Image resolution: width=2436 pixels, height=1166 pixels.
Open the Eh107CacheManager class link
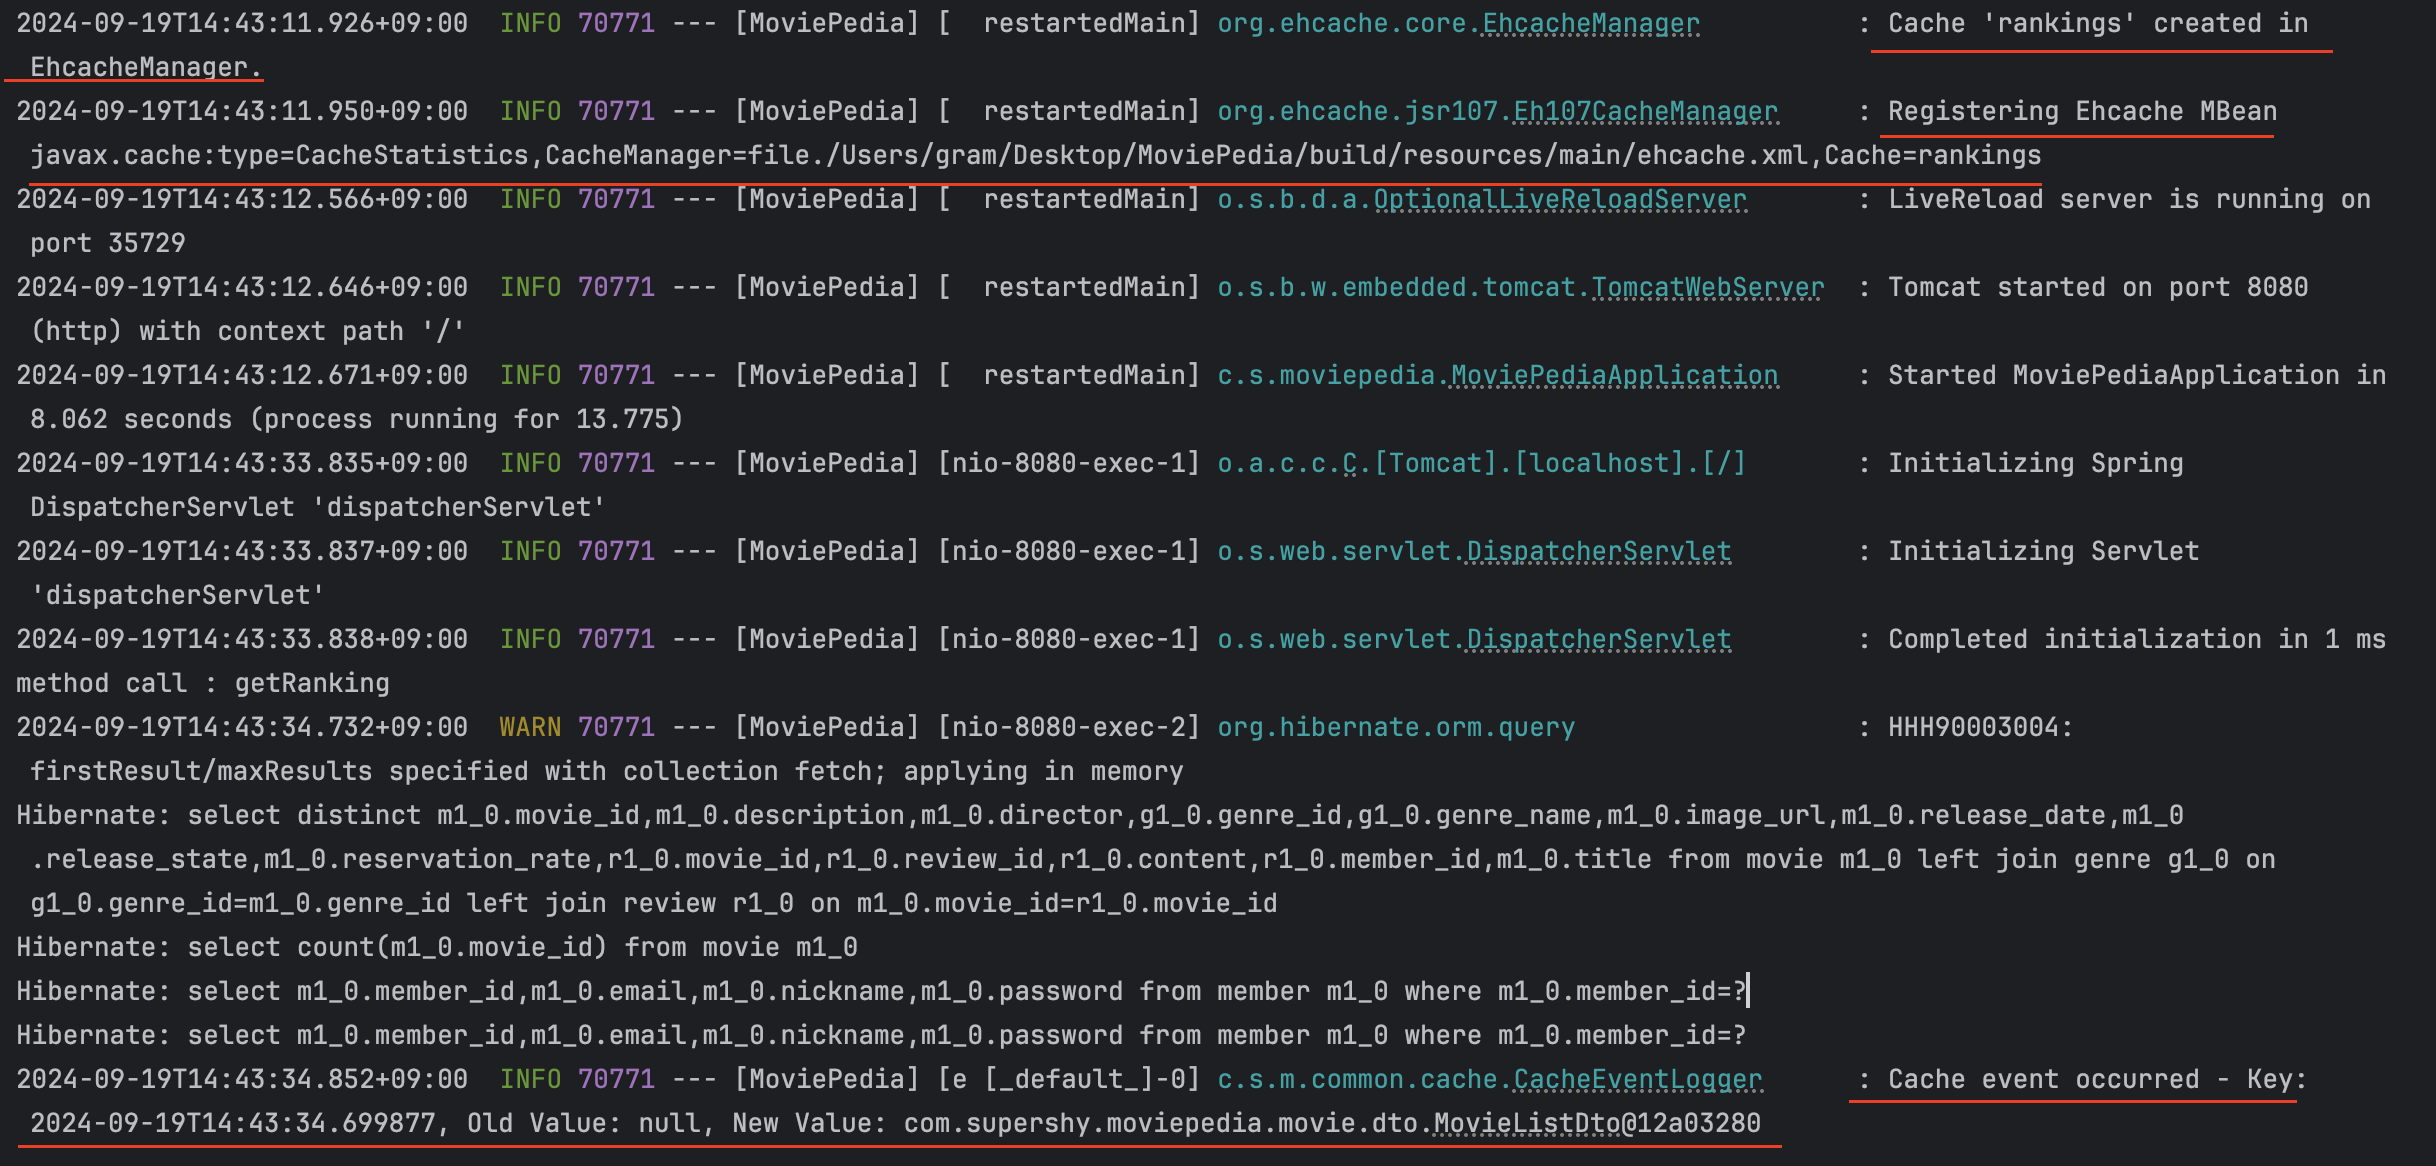pyautogui.click(x=1645, y=112)
